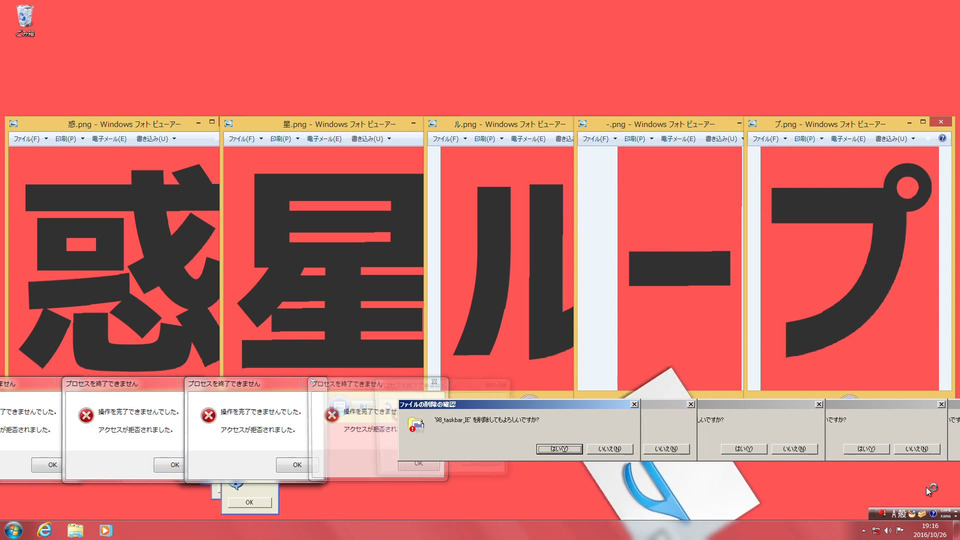Click the IME conversion mode '般' button
Image resolution: width=960 pixels, height=540 pixels.
pyautogui.click(x=902, y=513)
